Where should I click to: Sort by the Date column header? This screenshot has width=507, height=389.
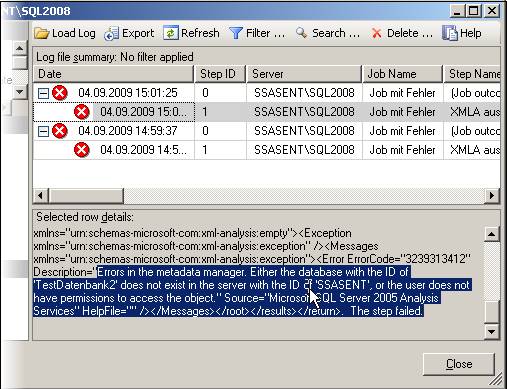114,74
